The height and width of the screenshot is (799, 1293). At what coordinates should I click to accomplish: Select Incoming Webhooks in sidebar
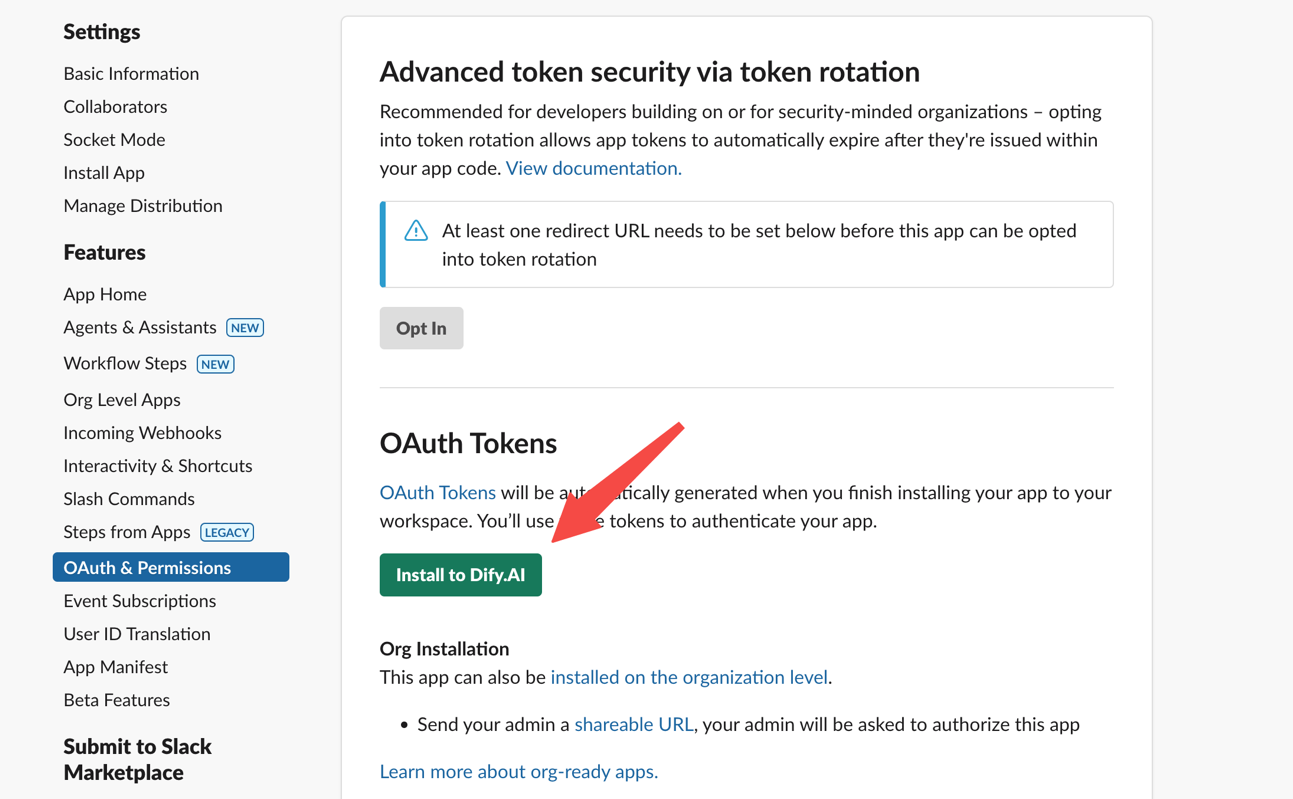pyautogui.click(x=142, y=432)
